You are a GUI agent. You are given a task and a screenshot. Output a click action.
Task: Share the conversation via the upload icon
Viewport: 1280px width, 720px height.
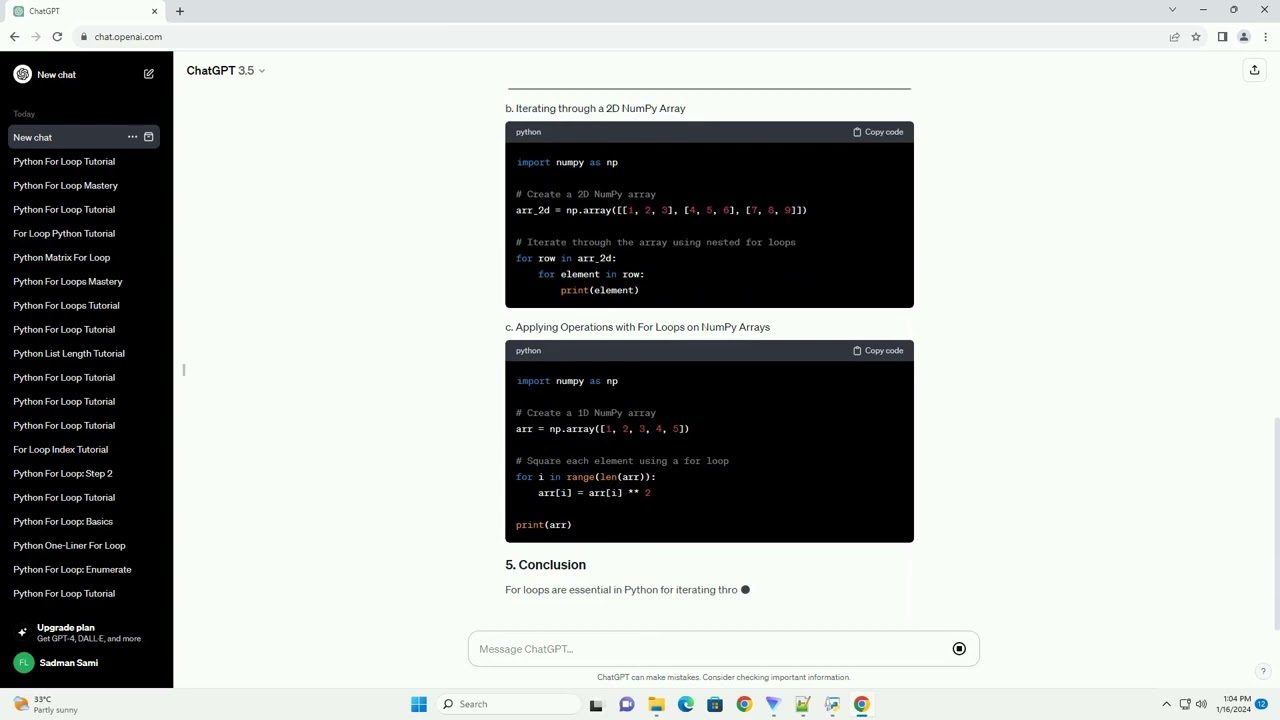coord(1254,70)
